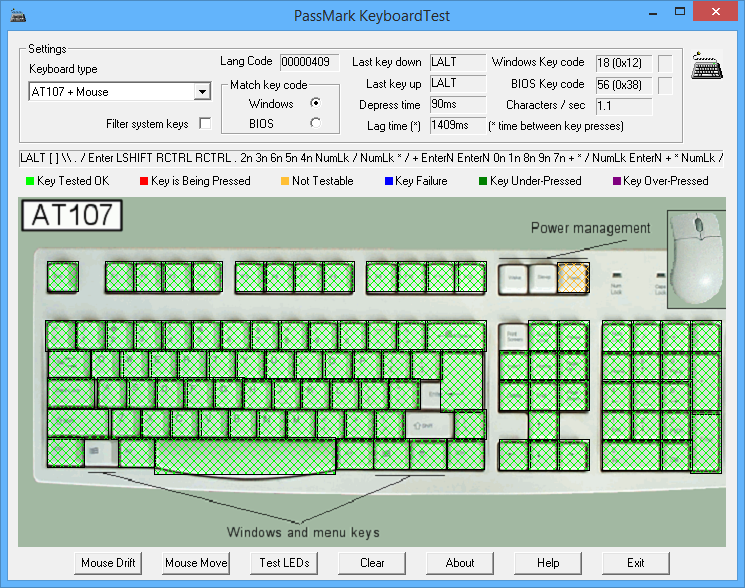
Task: Click the Windows Key code value 18 (0x12)
Action: point(624,63)
